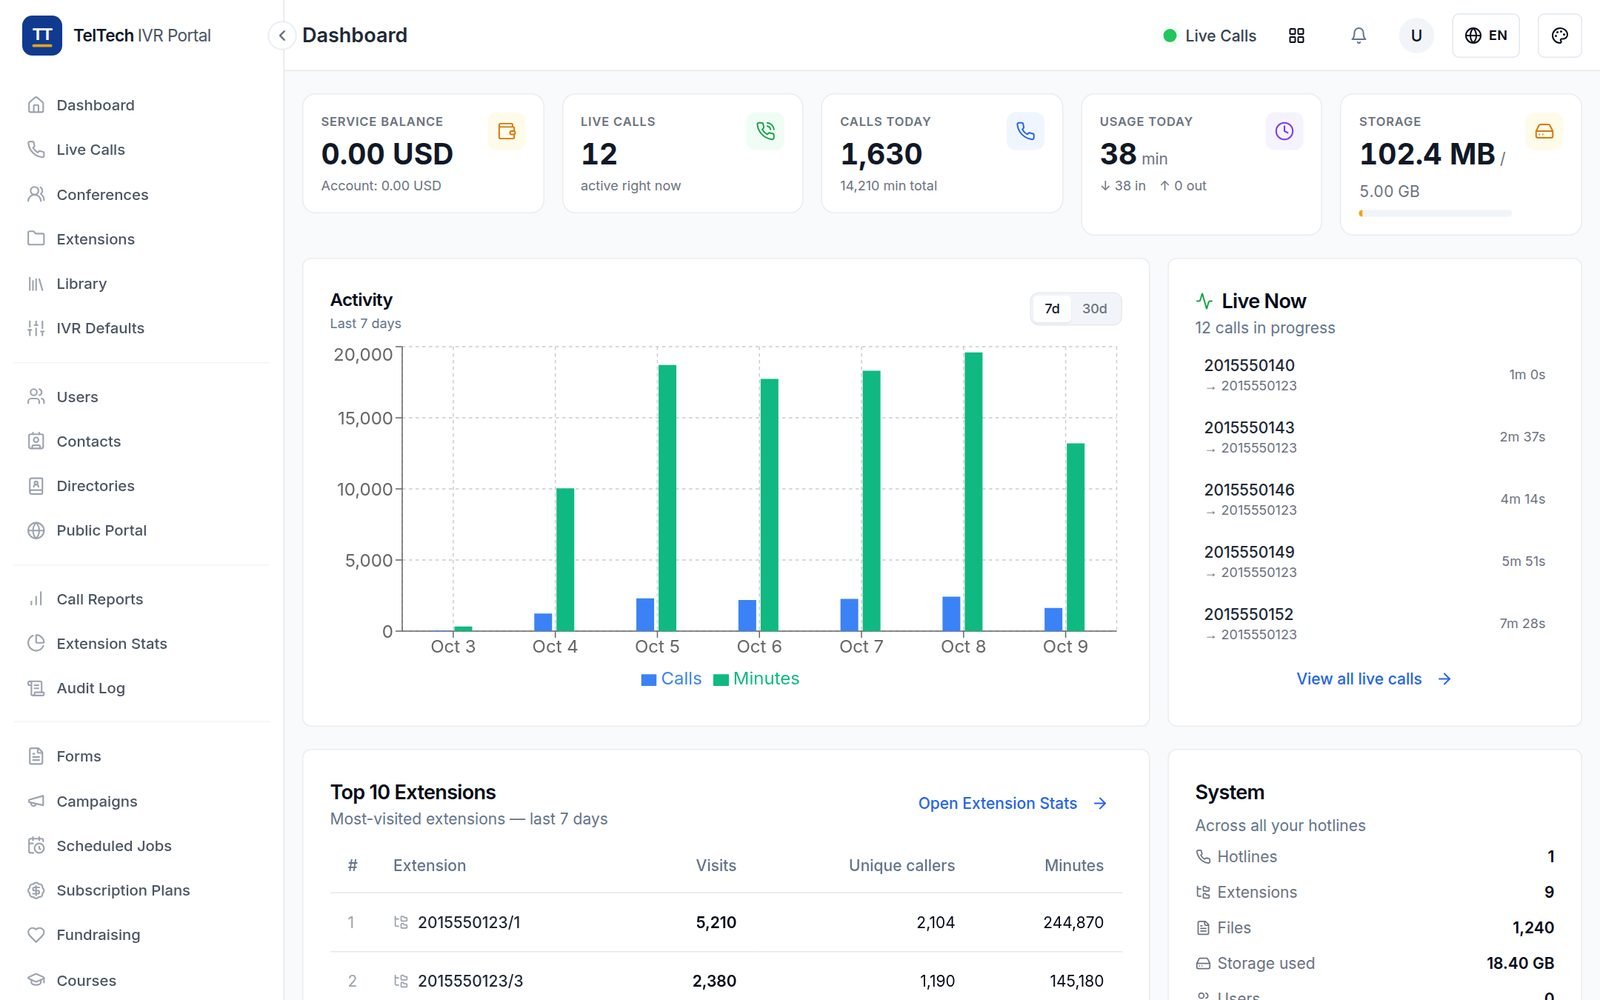
Task: Click the Forms sidebar icon
Action: (x=36, y=756)
